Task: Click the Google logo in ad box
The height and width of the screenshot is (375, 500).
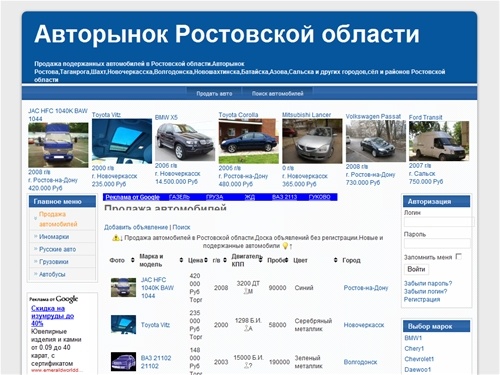Action: click(67, 299)
